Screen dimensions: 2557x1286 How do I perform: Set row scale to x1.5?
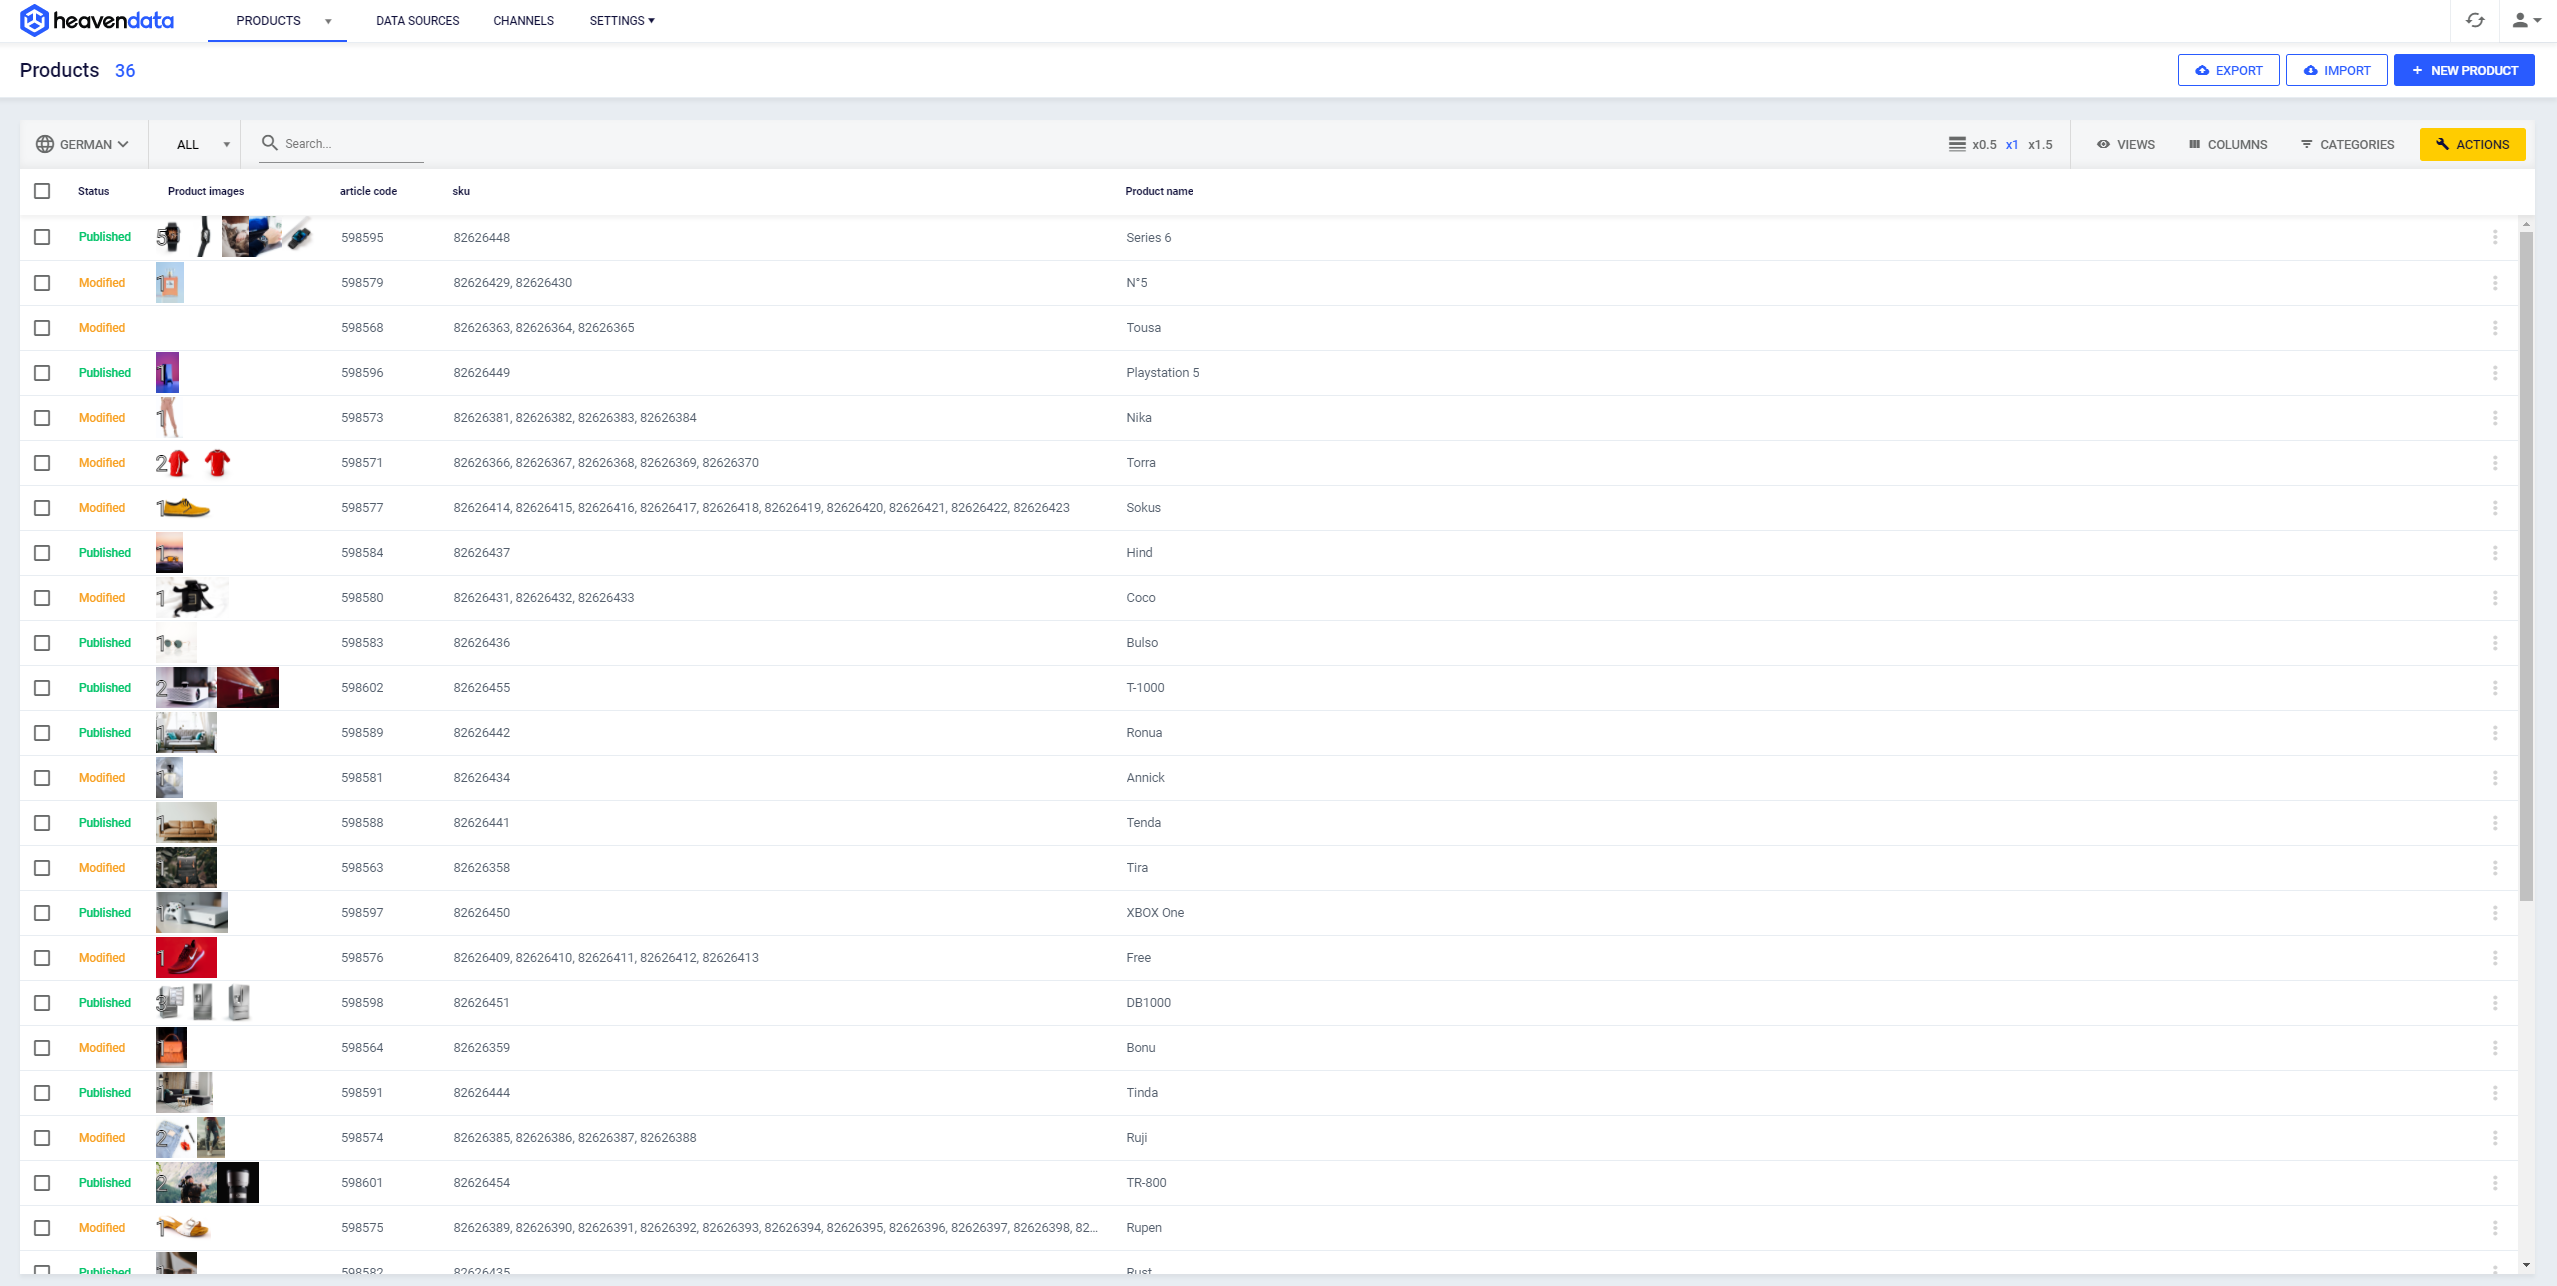click(2040, 144)
